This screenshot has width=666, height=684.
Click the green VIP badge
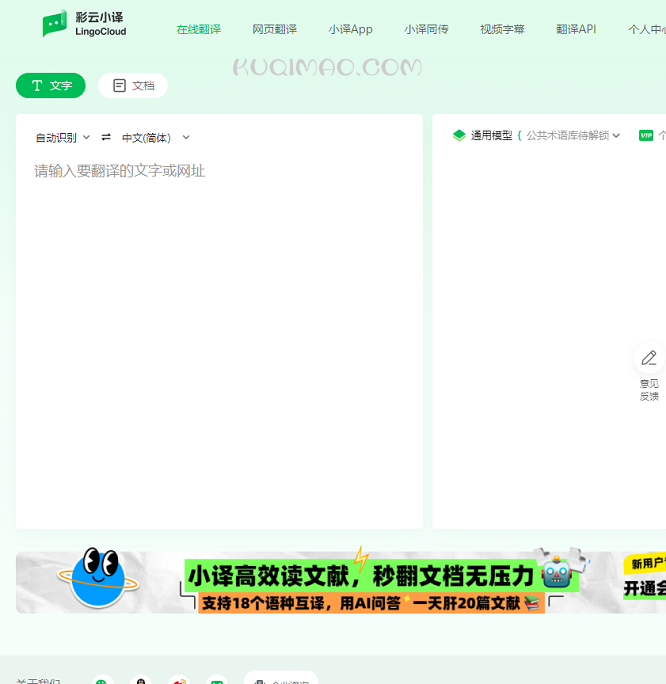point(646,136)
